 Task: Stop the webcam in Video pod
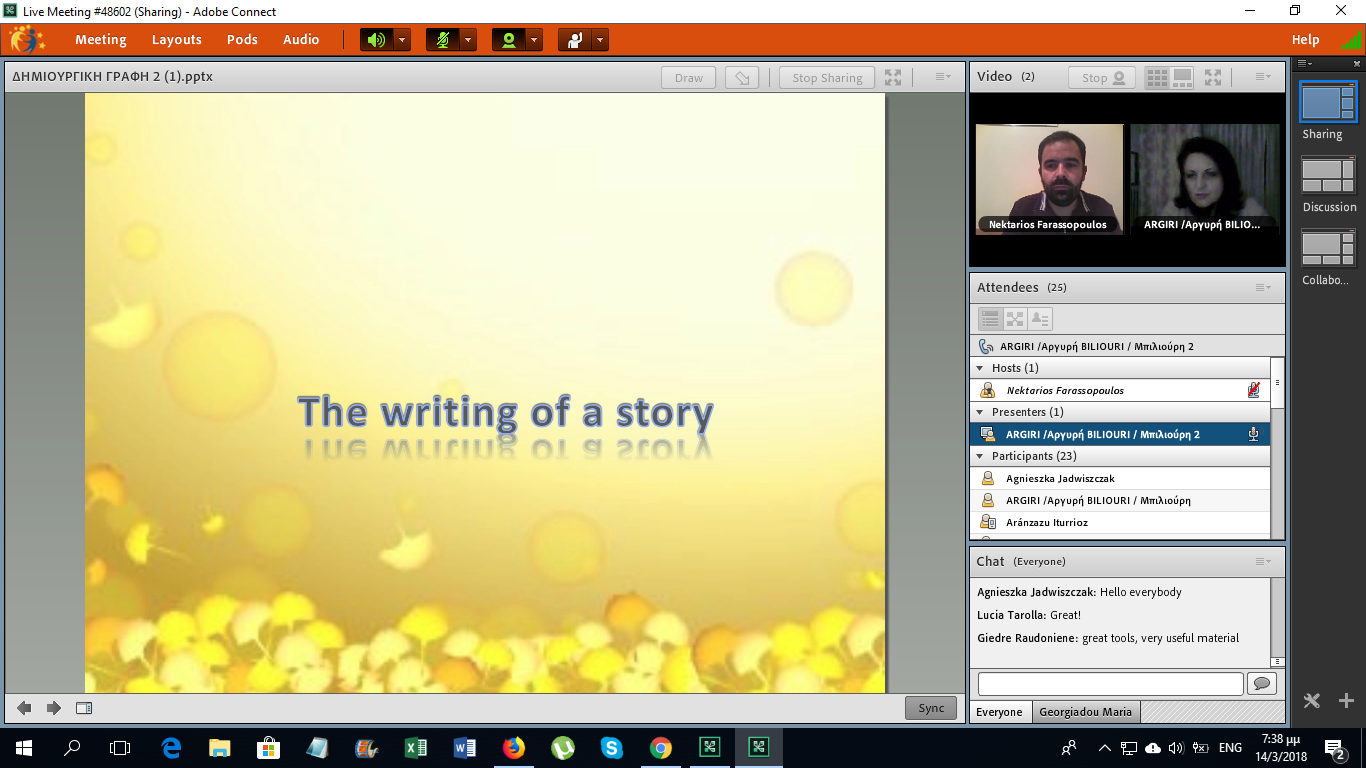[1102, 78]
